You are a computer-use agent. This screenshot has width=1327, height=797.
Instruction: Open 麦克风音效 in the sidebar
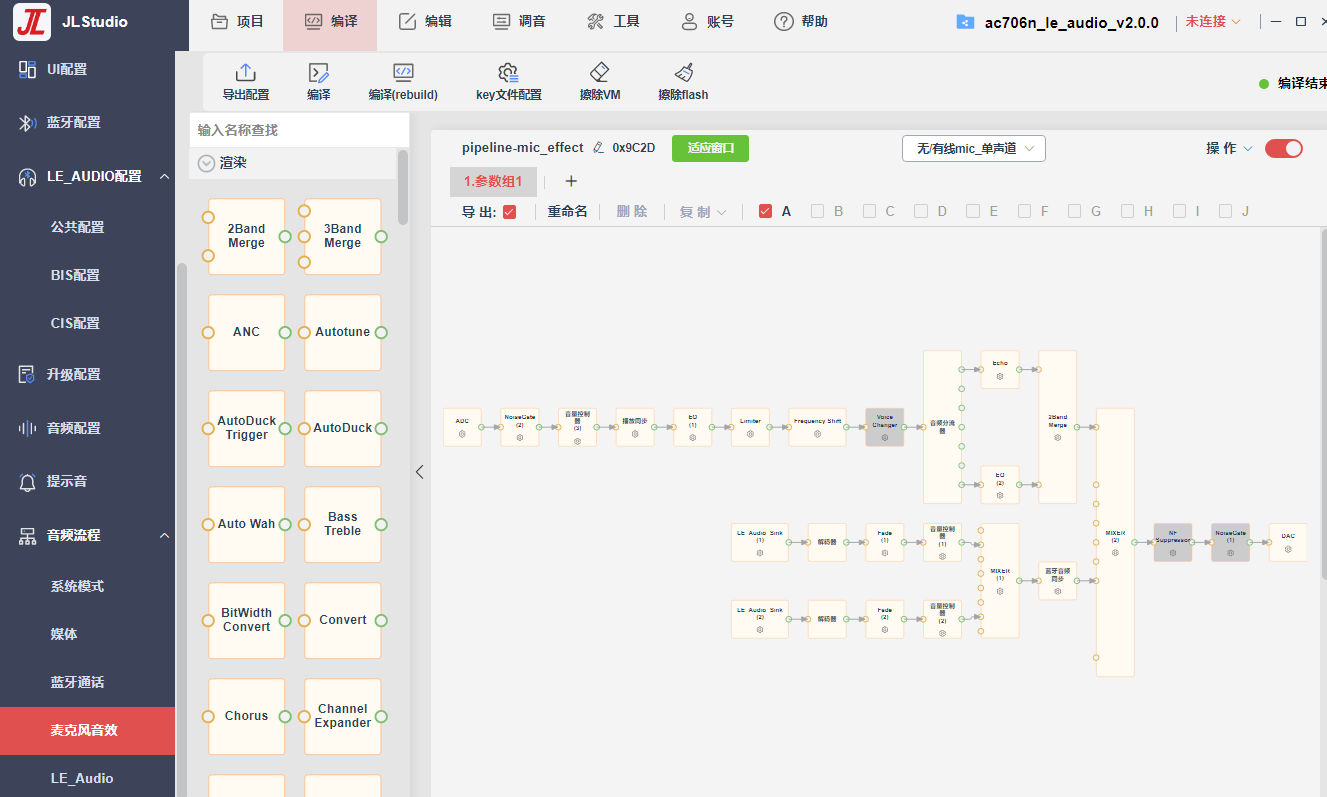point(87,730)
